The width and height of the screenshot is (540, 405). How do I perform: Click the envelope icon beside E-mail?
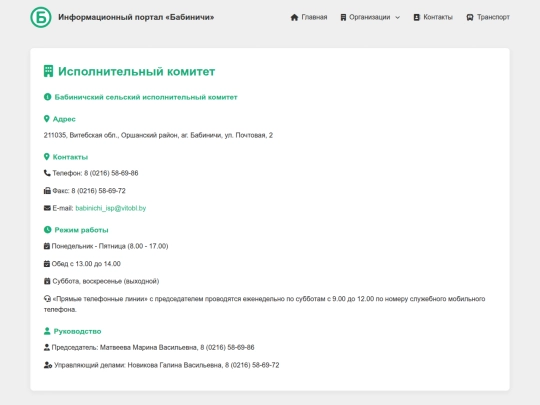coord(47,208)
